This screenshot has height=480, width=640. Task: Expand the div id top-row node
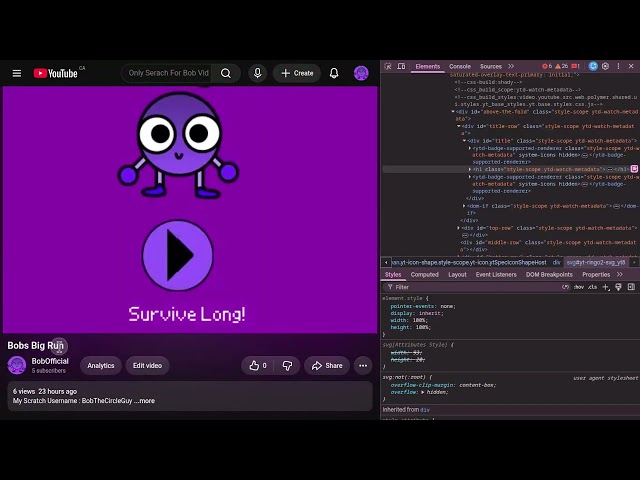pos(458,228)
